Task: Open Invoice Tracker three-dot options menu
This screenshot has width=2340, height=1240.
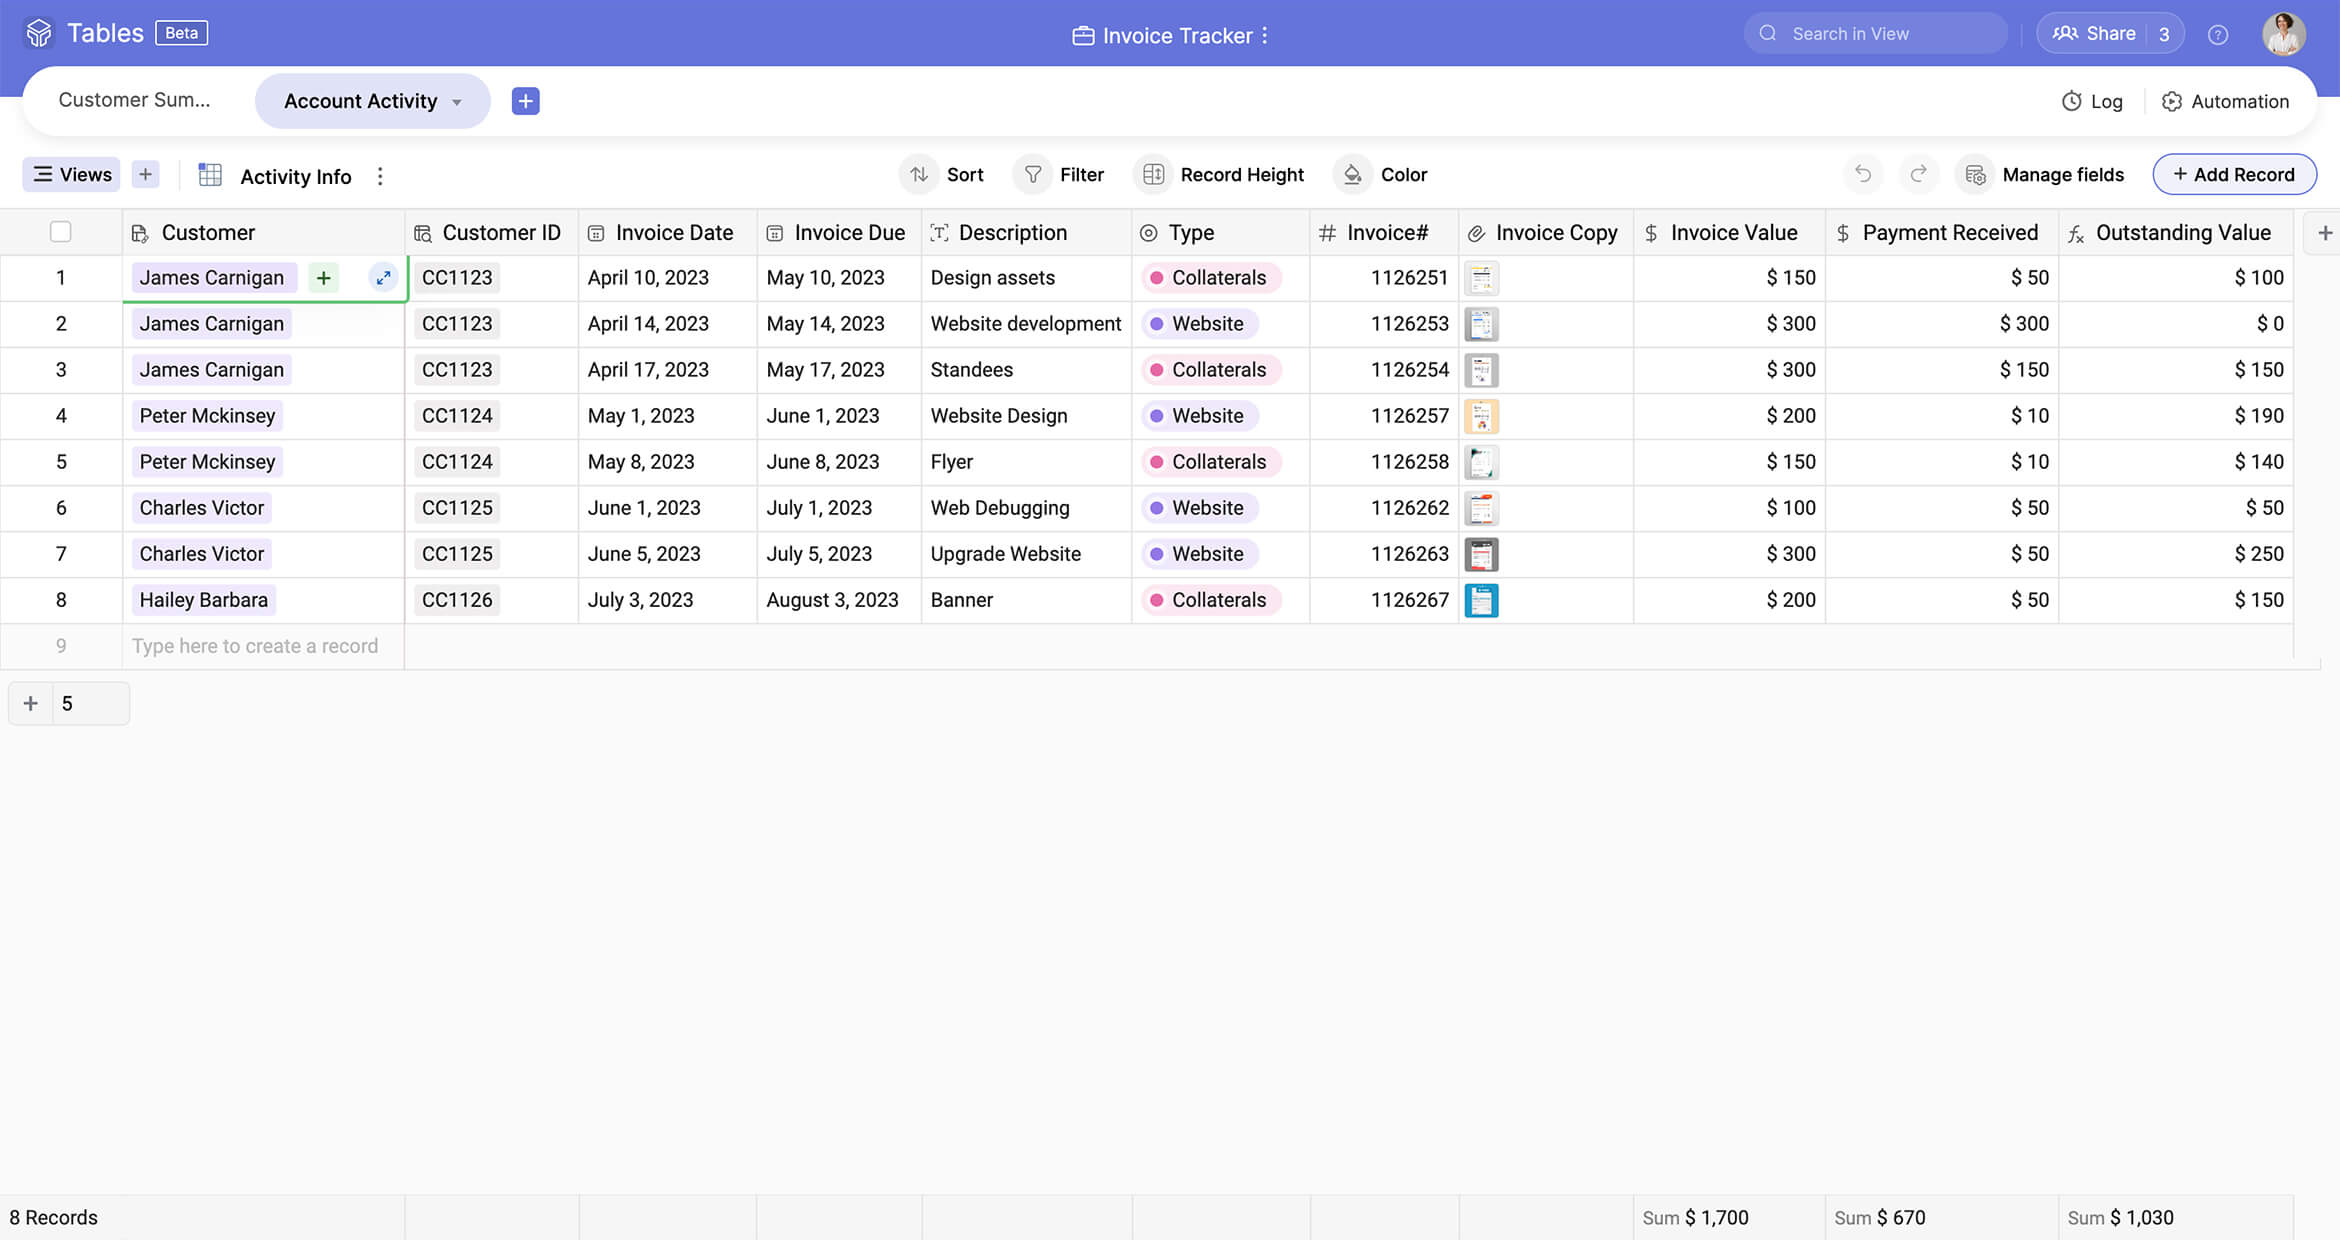Action: coord(1265,35)
